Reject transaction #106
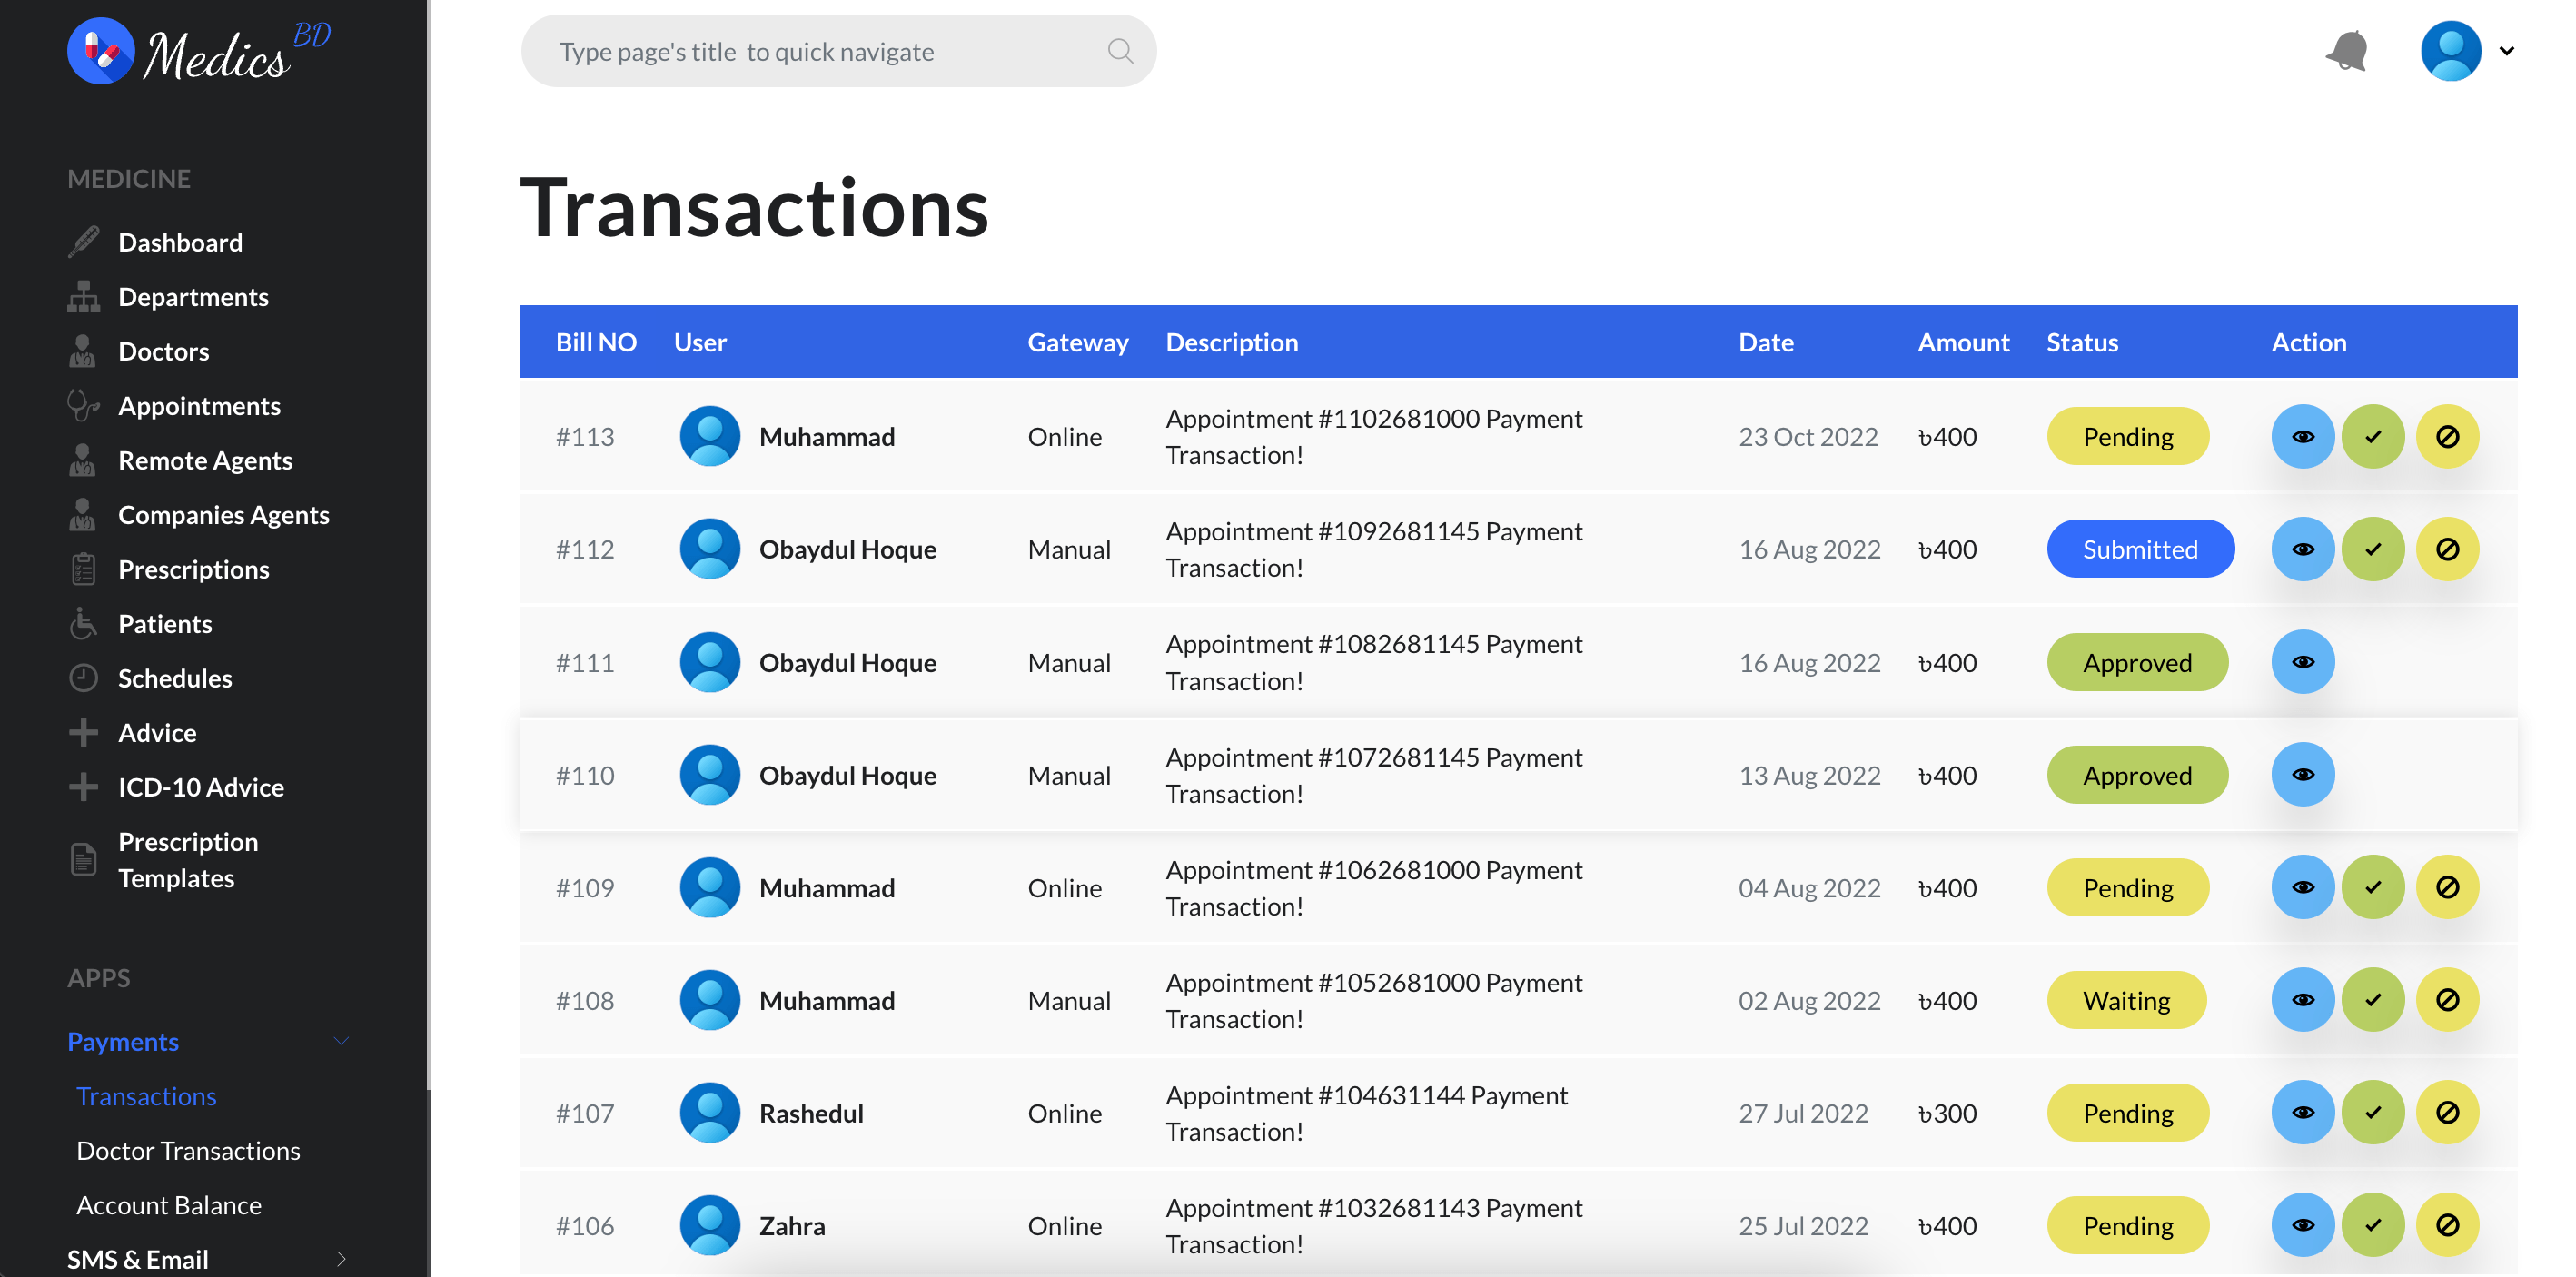The width and height of the screenshot is (2576, 1277). coord(2447,1225)
